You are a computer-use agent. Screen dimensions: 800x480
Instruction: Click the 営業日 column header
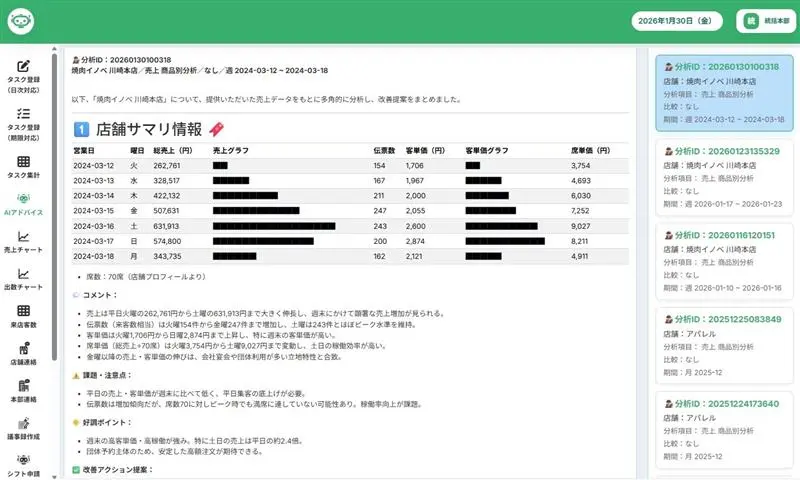coord(84,150)
